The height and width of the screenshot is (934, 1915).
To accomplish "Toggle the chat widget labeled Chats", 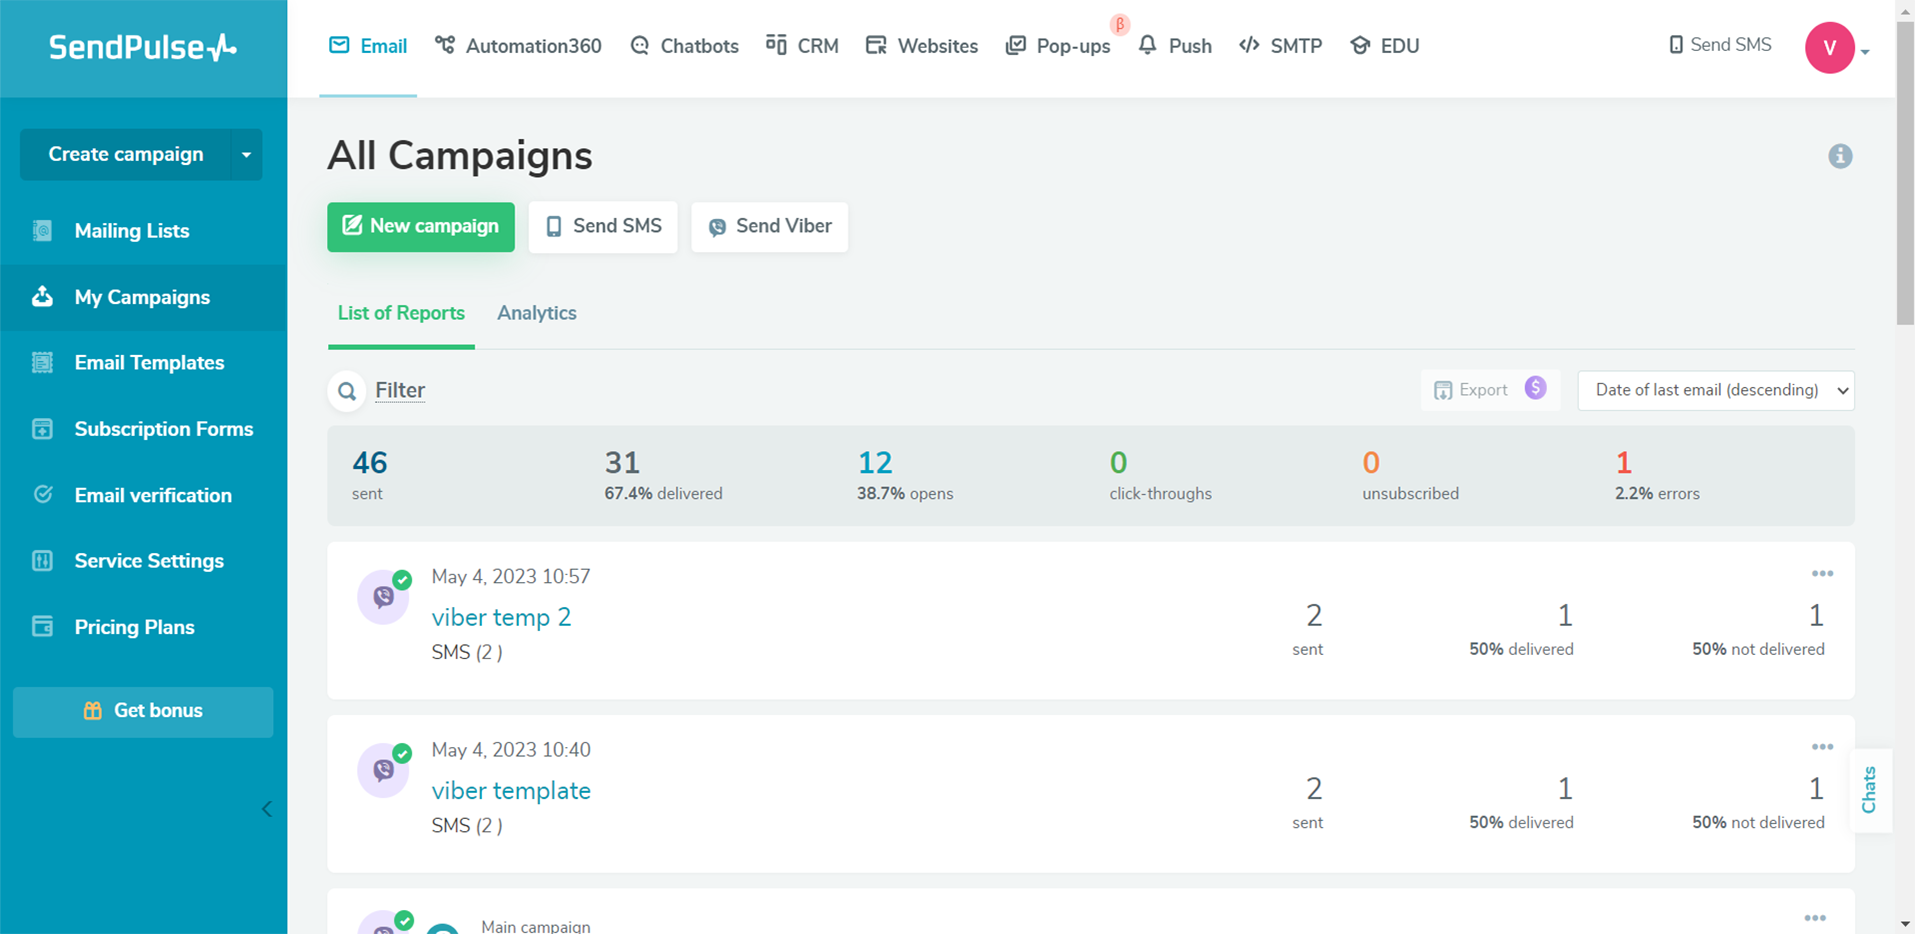I will pos(1870,790).
